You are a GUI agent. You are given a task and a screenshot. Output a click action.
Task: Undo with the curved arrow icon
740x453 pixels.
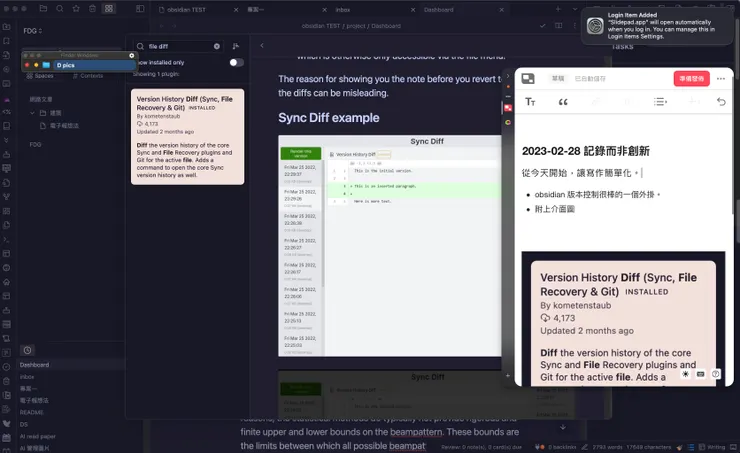click(721, 101)
